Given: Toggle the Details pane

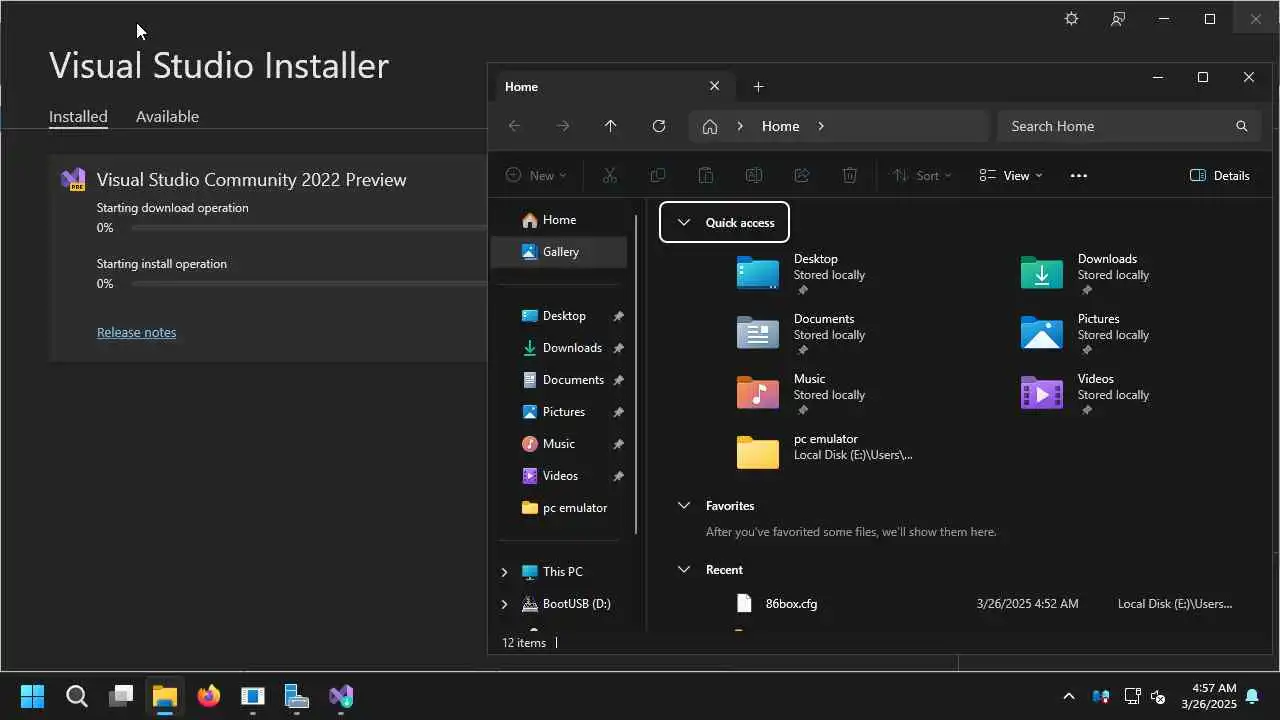Looking at the screenshot, I should pos(1220,175).
